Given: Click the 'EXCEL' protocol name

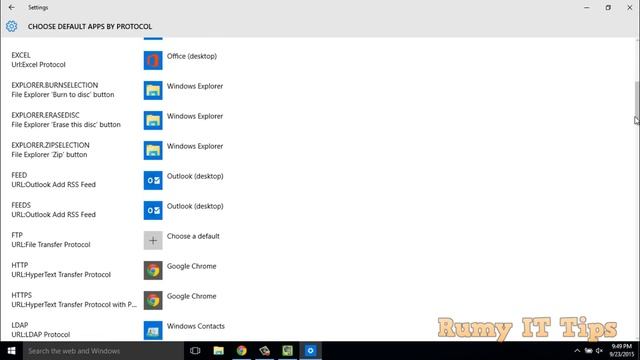Looking at the screenshot, I should [x=21, y=55].
